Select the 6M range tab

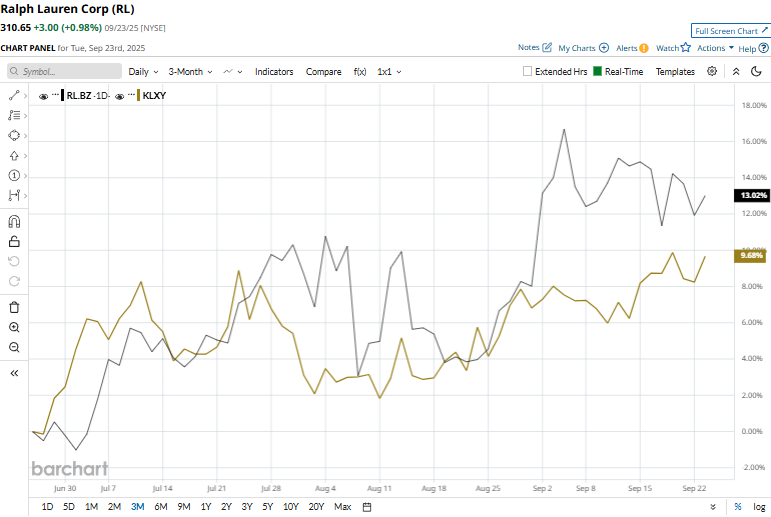click(161, 507)
